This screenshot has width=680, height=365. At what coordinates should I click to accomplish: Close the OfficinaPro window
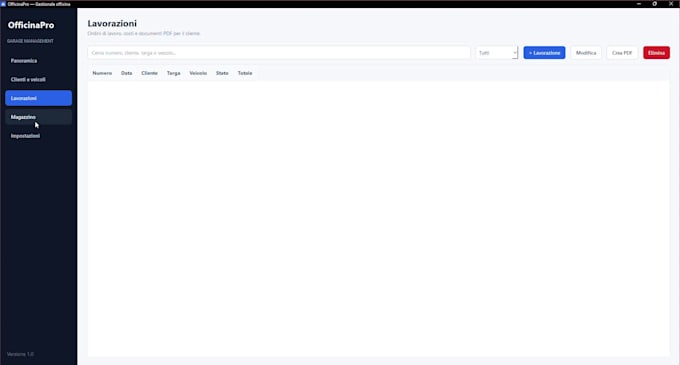(x=670, y=3)
